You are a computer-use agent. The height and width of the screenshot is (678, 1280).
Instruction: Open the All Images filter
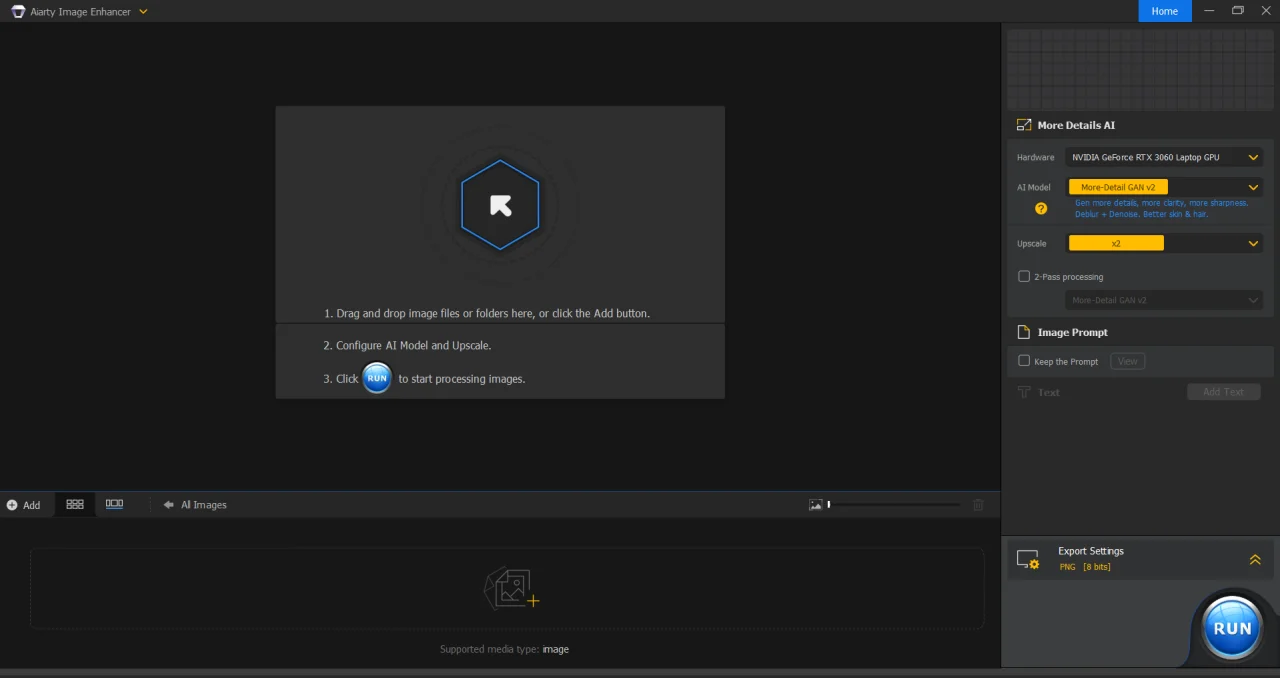196,505
